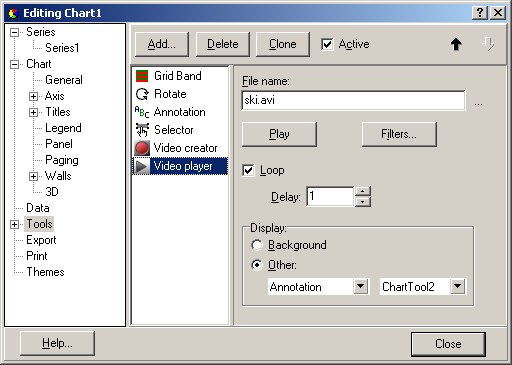Screen dimensions: 512x365
Task: Open the ChartTool2 dropdown arrow
Action: click(458, 286)
